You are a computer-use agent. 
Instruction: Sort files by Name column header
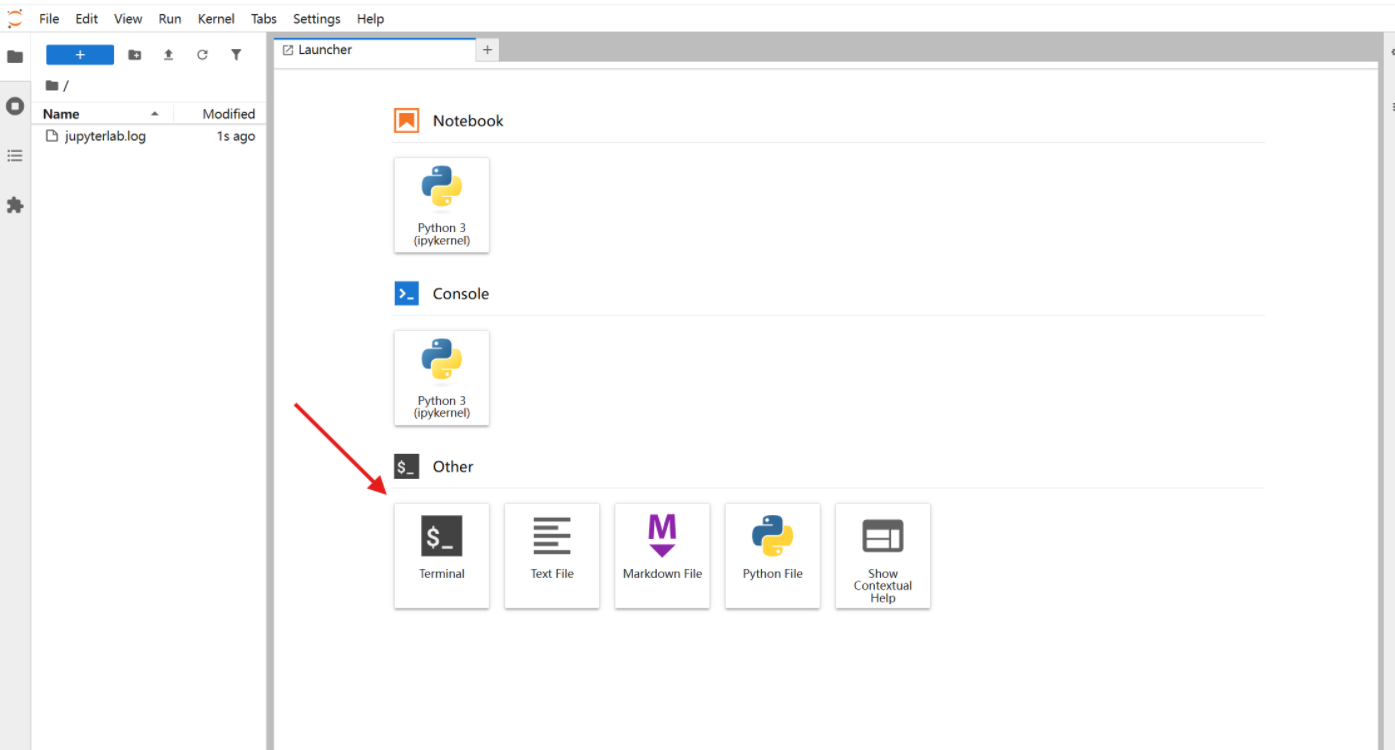(62, 114)
